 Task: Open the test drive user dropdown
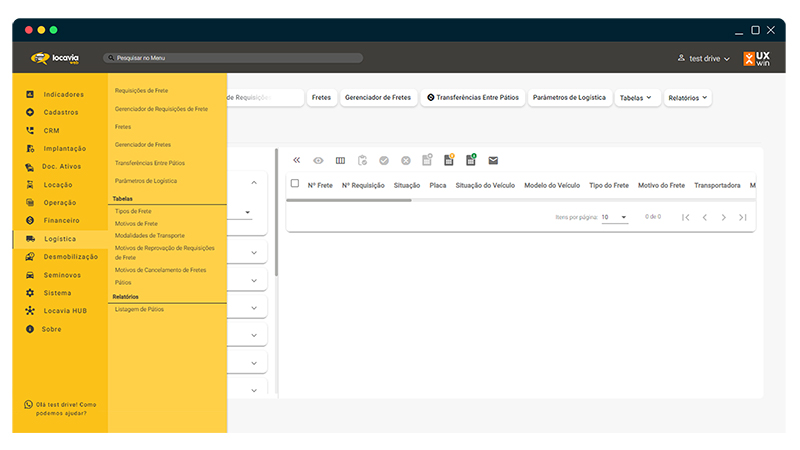(x=704, y=59)
